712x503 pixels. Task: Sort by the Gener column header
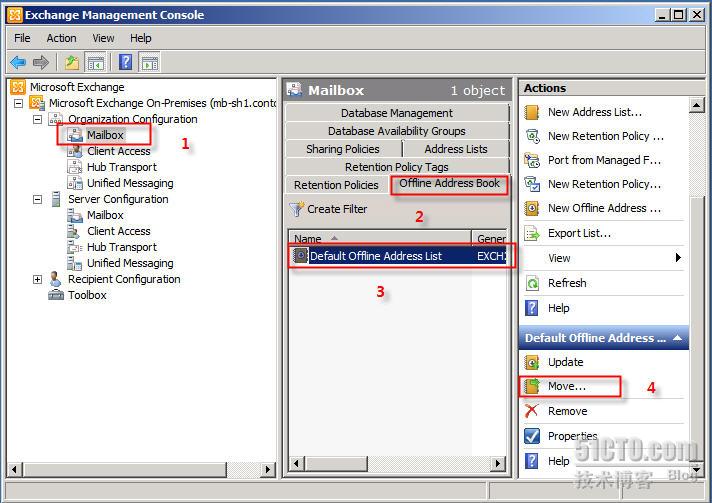point(490,238)
